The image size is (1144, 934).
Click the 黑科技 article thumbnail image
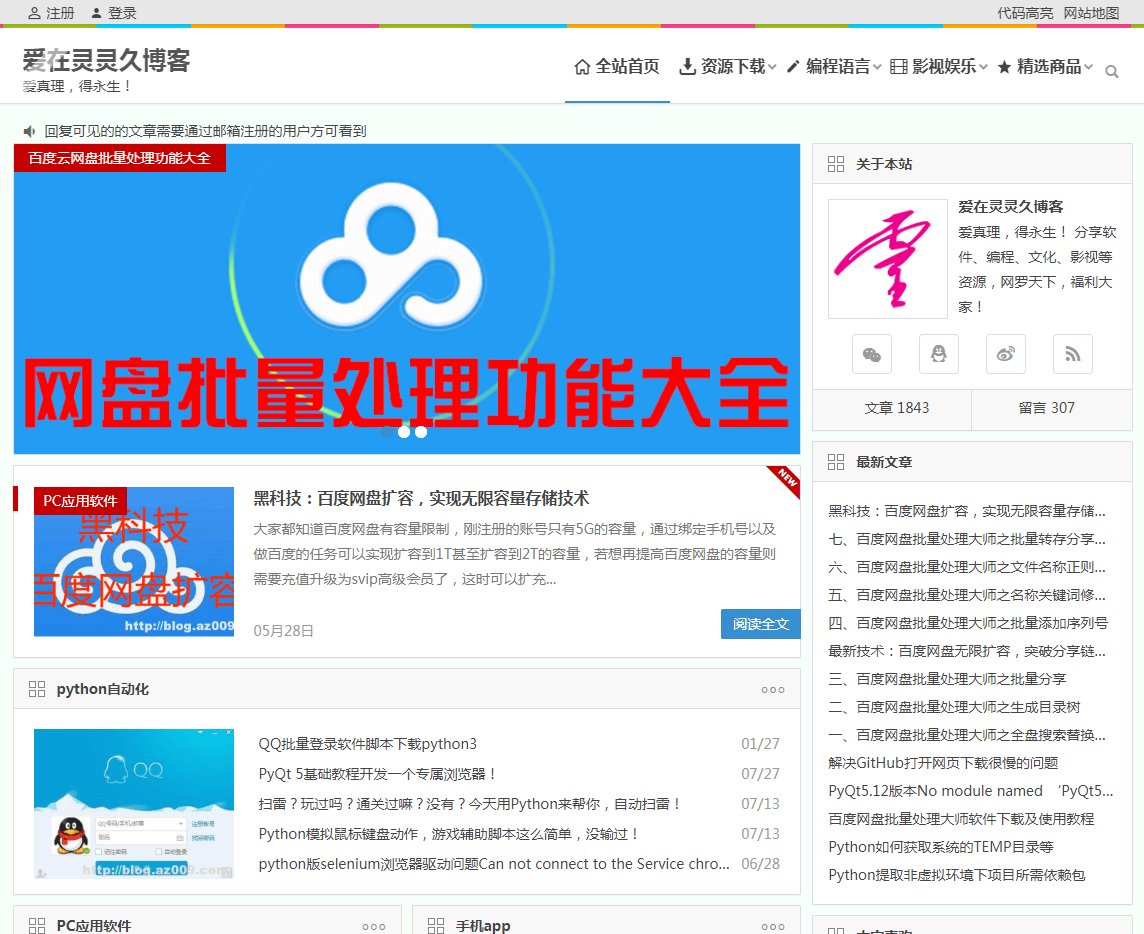click(134, 562)
